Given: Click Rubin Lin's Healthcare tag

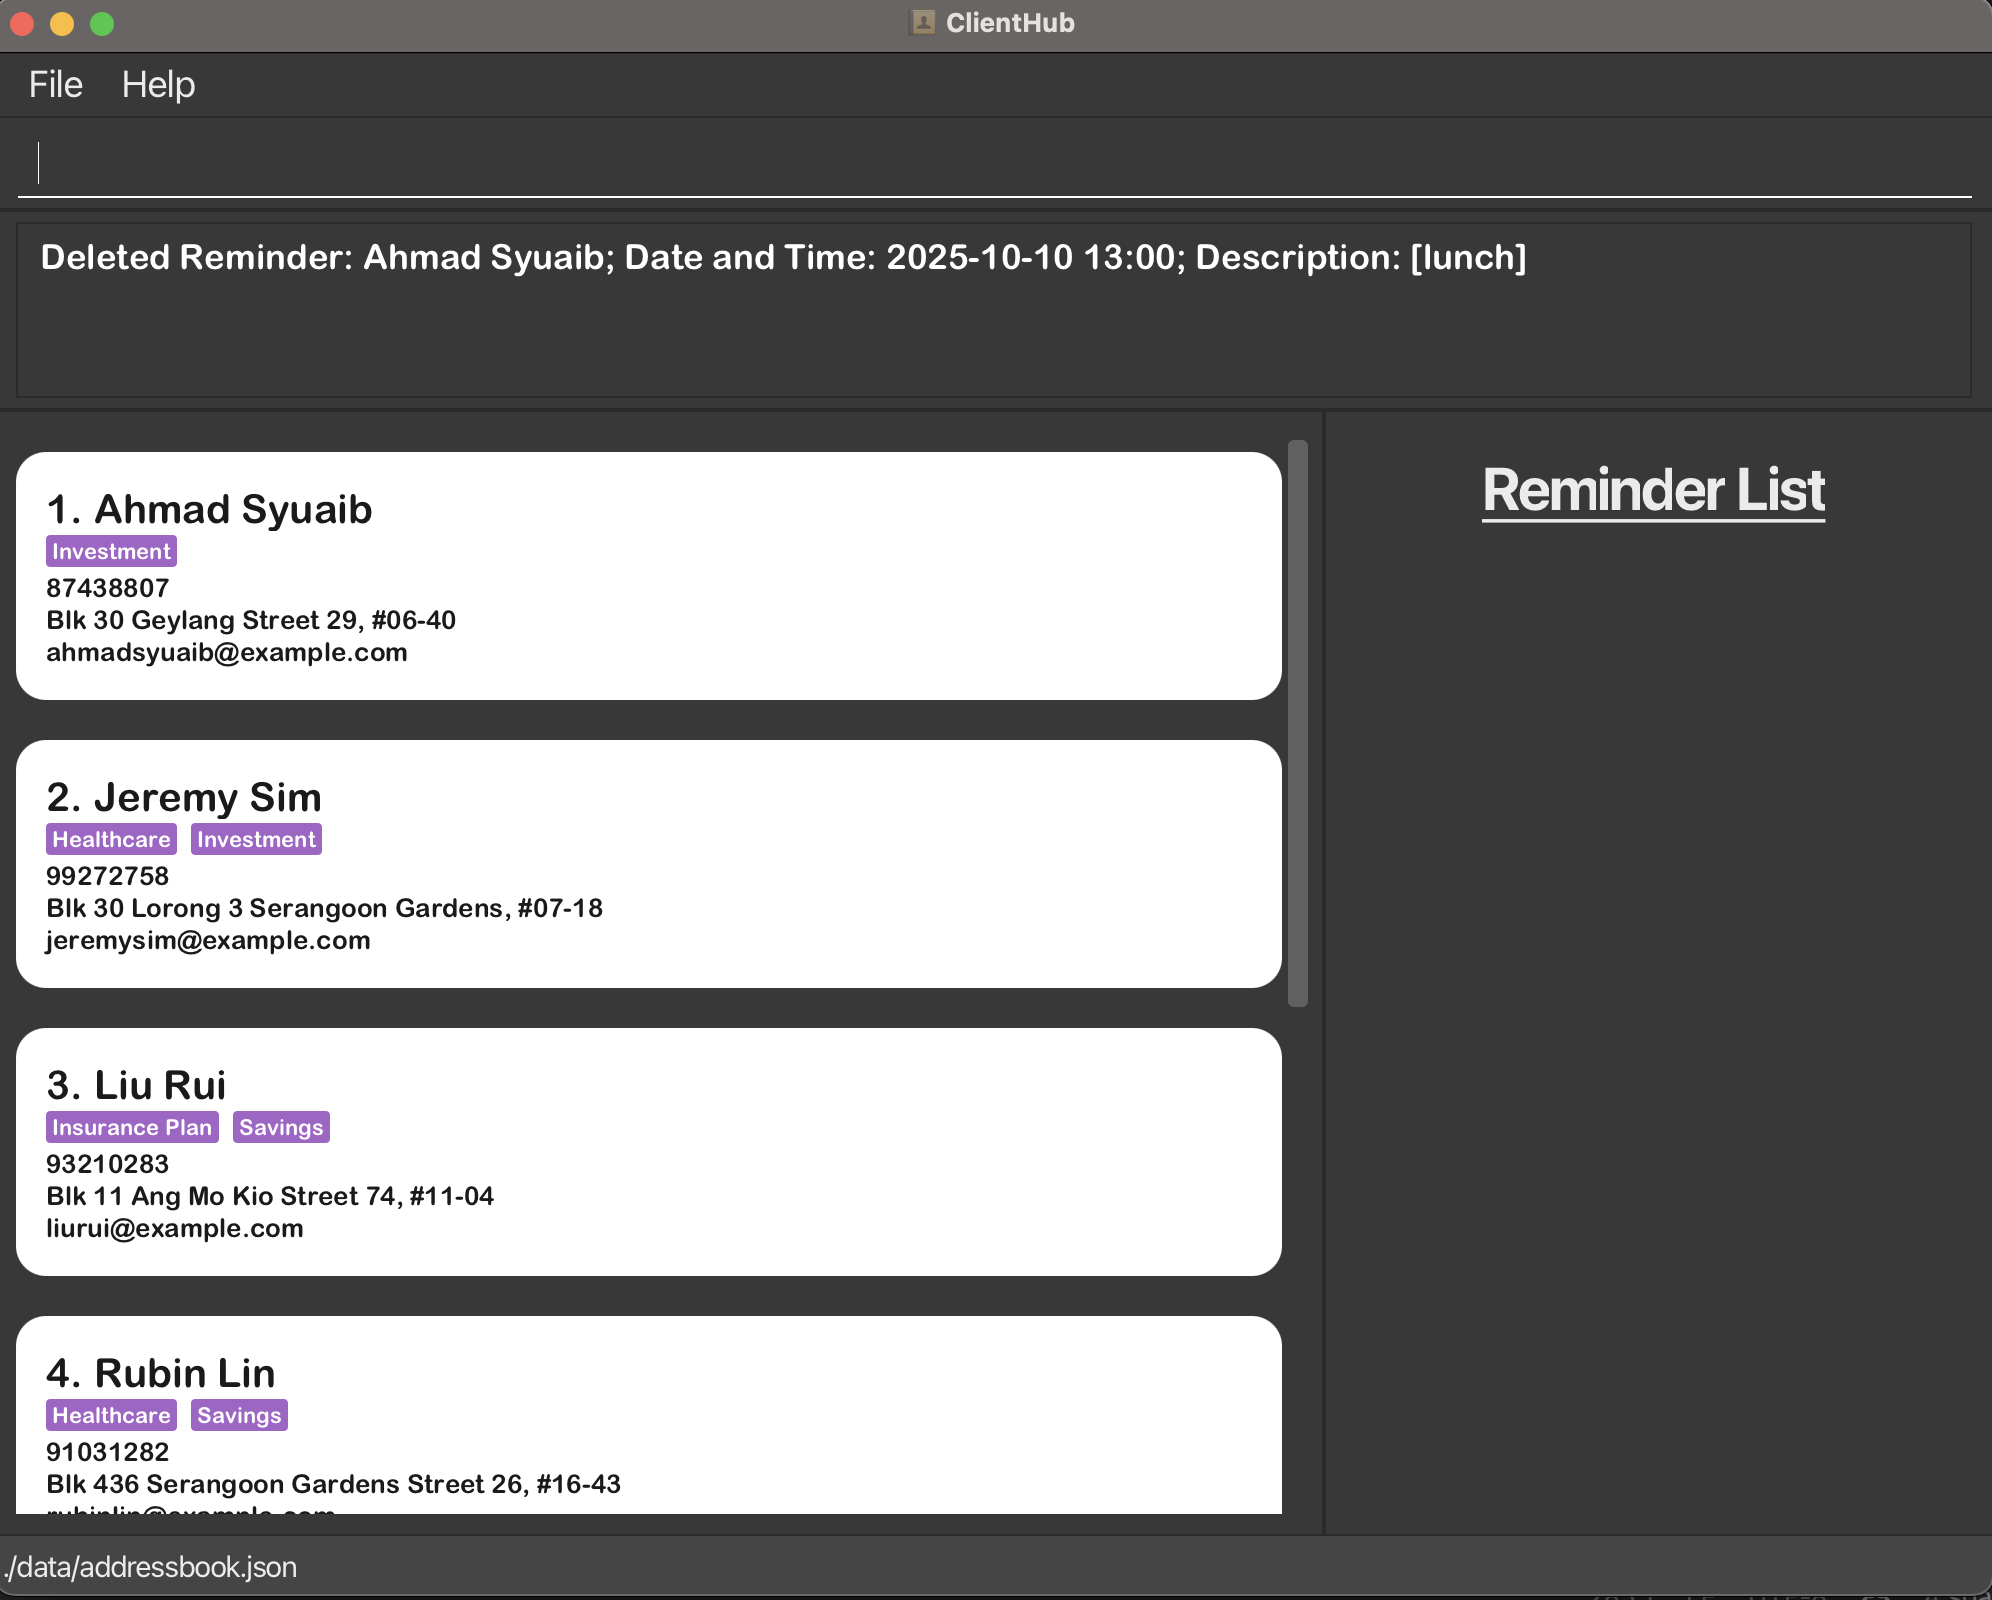Looking at the screenshot, I should pyautogui.click(x=111, y=1416).
